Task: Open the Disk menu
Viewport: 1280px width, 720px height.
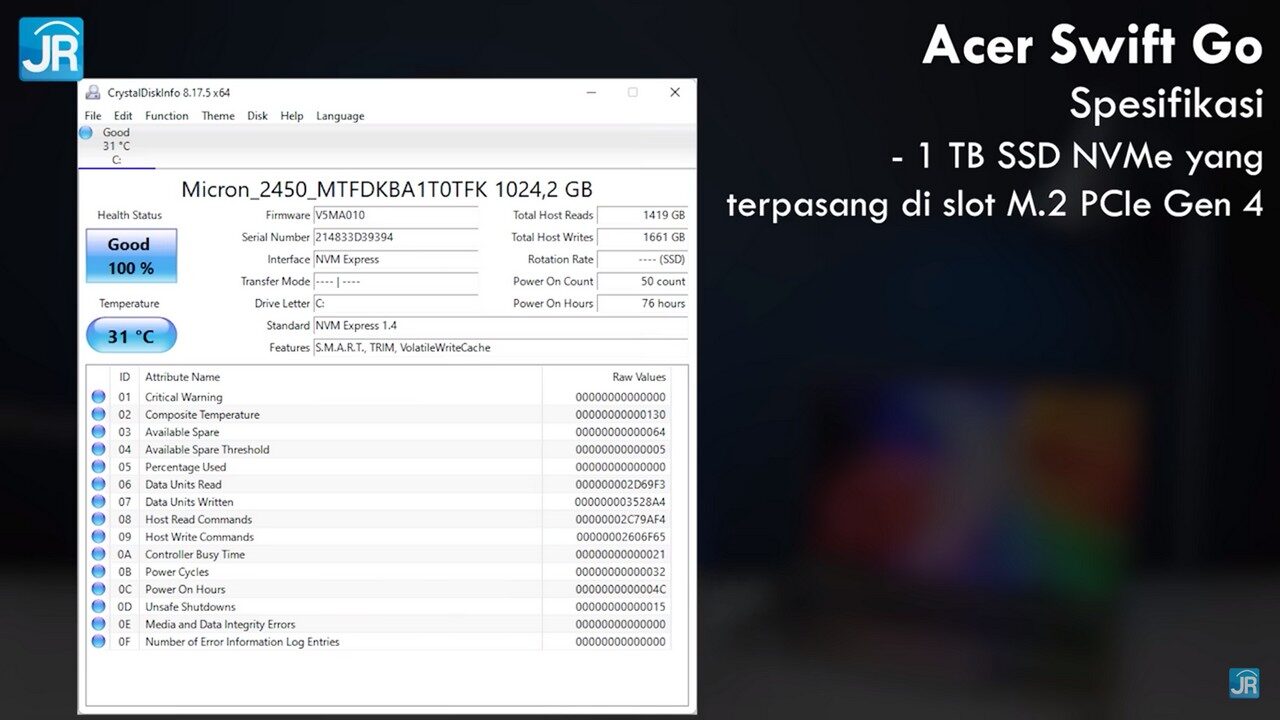Action: pos(257,116)
